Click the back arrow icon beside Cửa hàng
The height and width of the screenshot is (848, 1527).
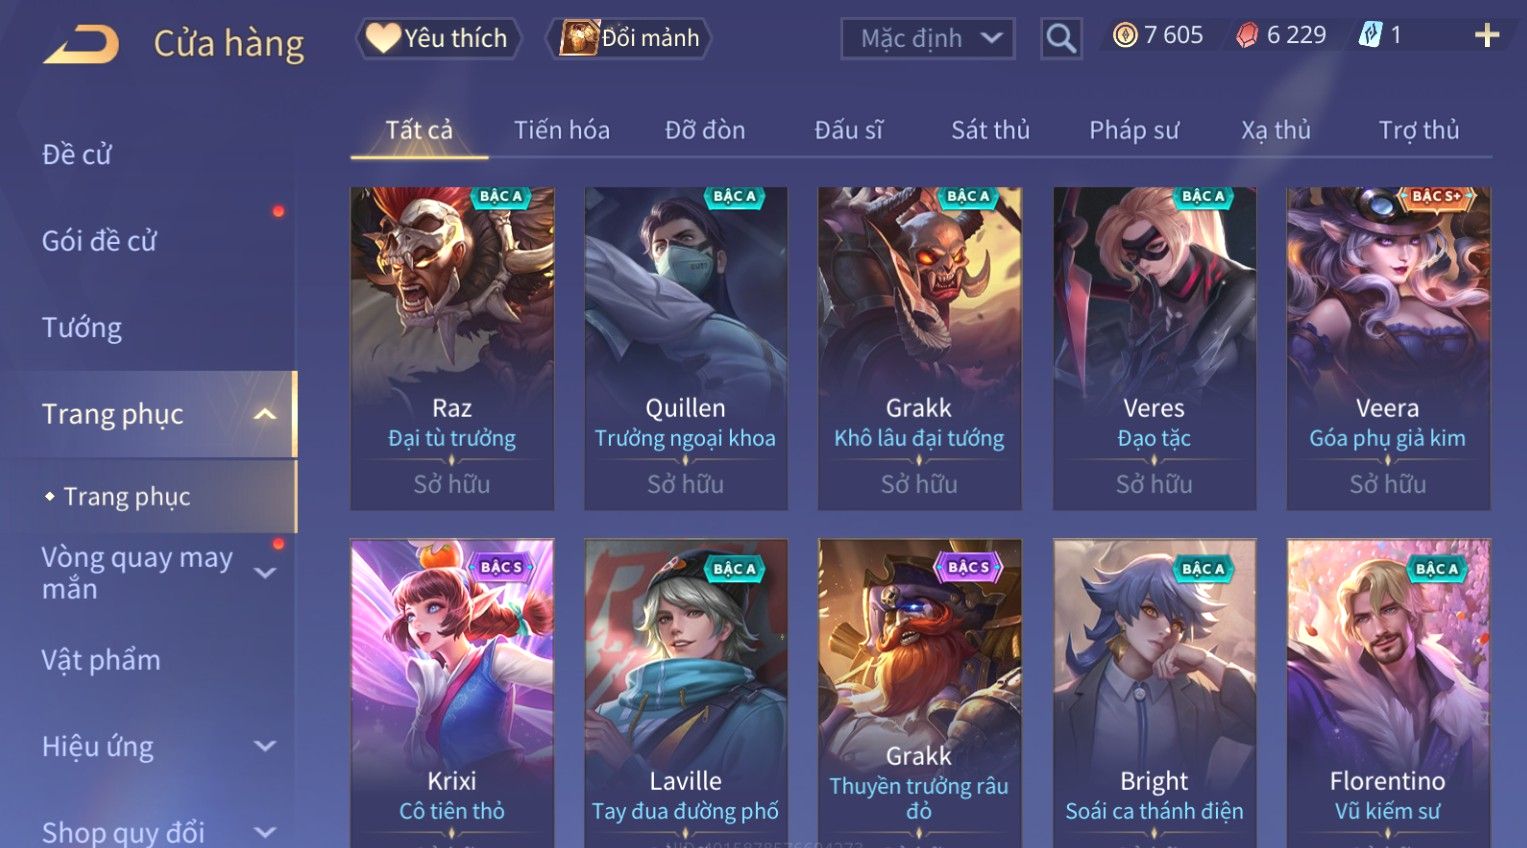(x=81, y=44)
